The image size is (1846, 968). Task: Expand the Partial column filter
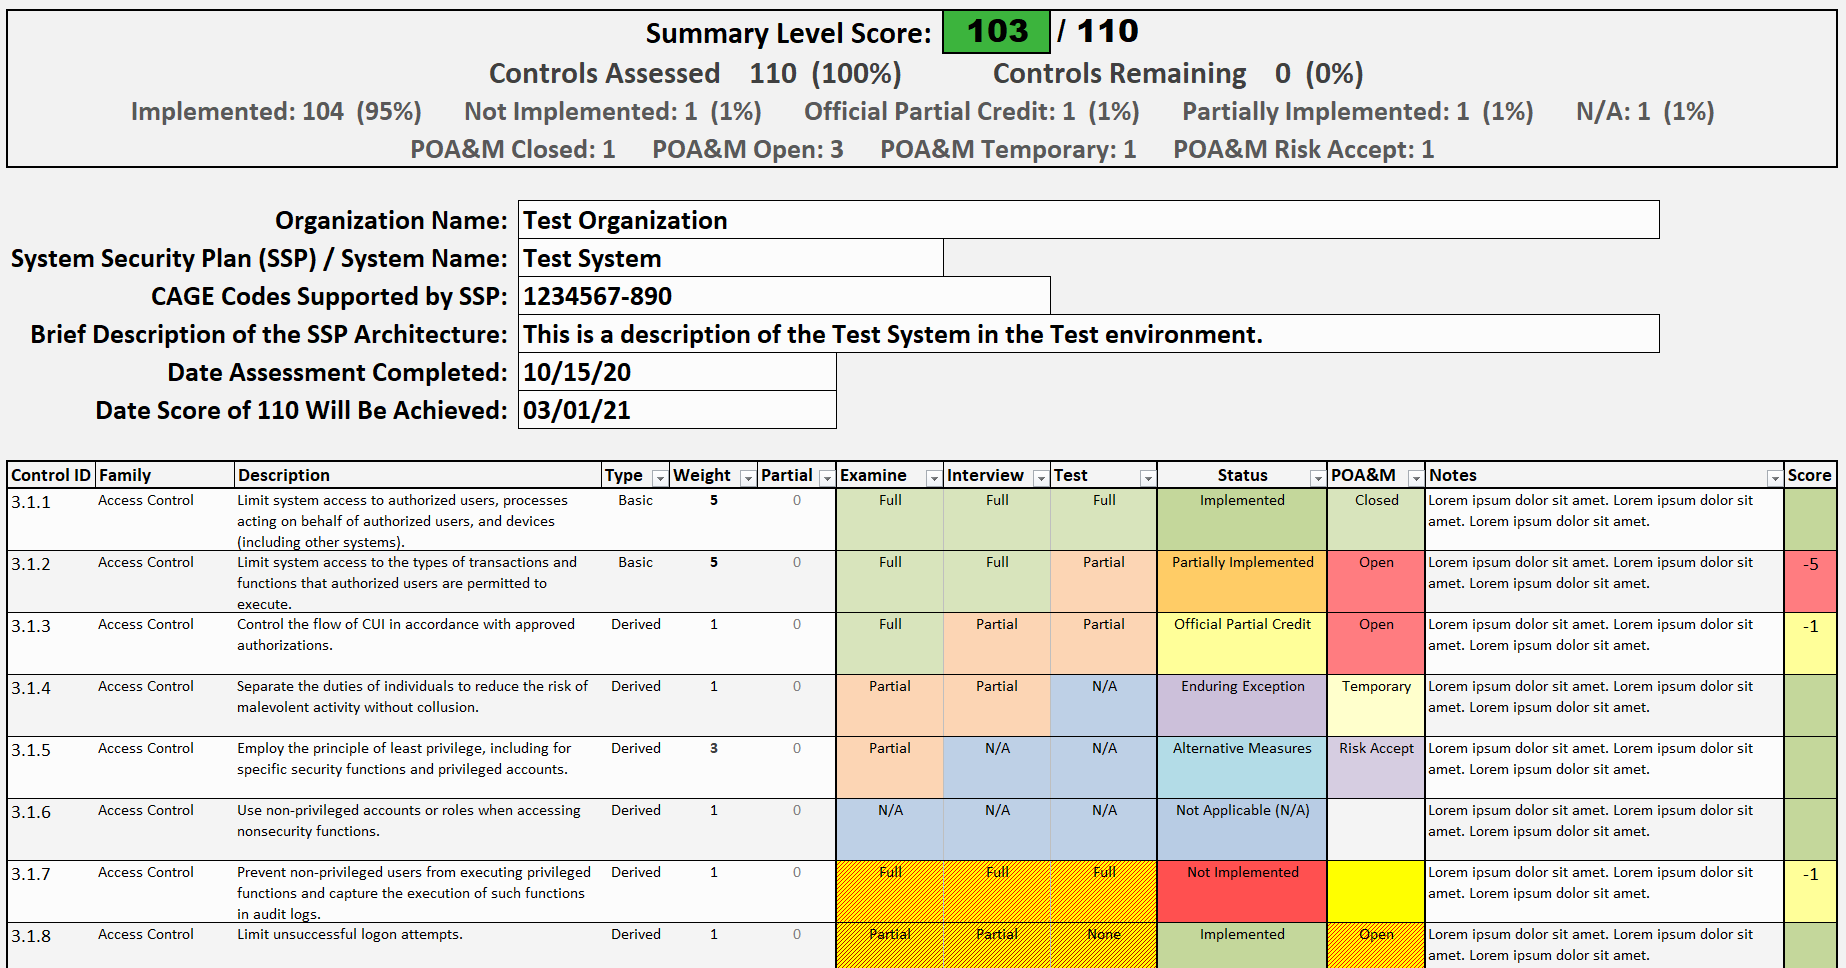826,478
